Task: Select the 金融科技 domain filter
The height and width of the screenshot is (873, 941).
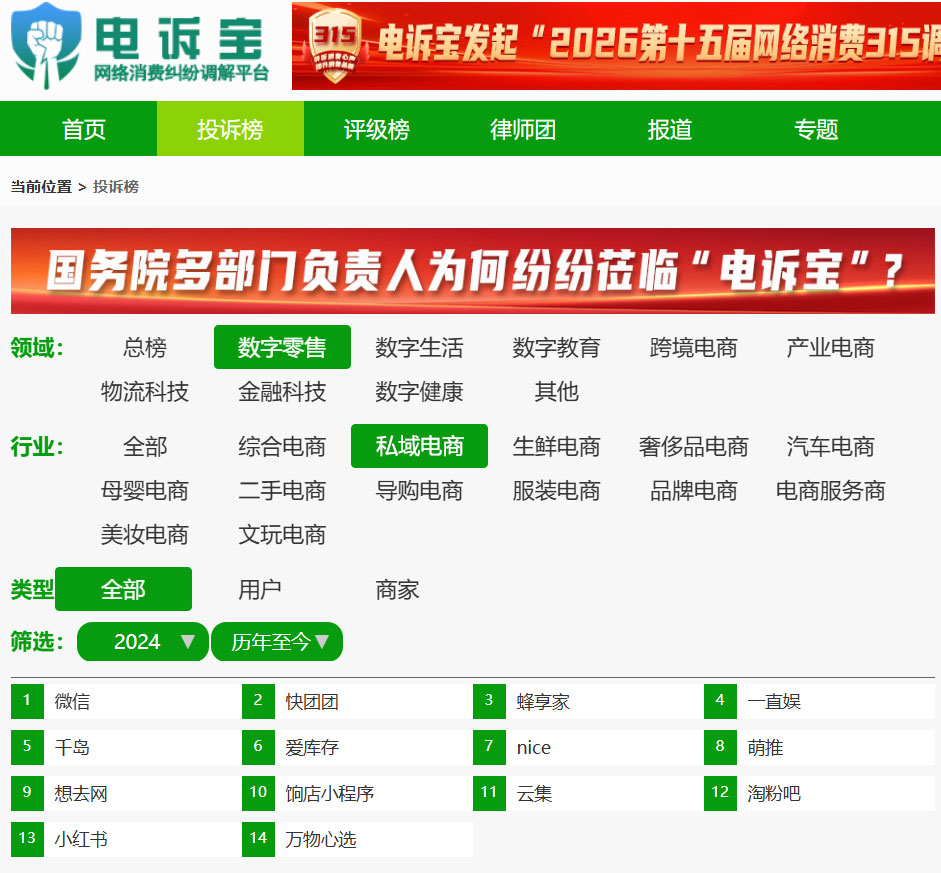Action: pyautogui.click(x=282, y=392)
